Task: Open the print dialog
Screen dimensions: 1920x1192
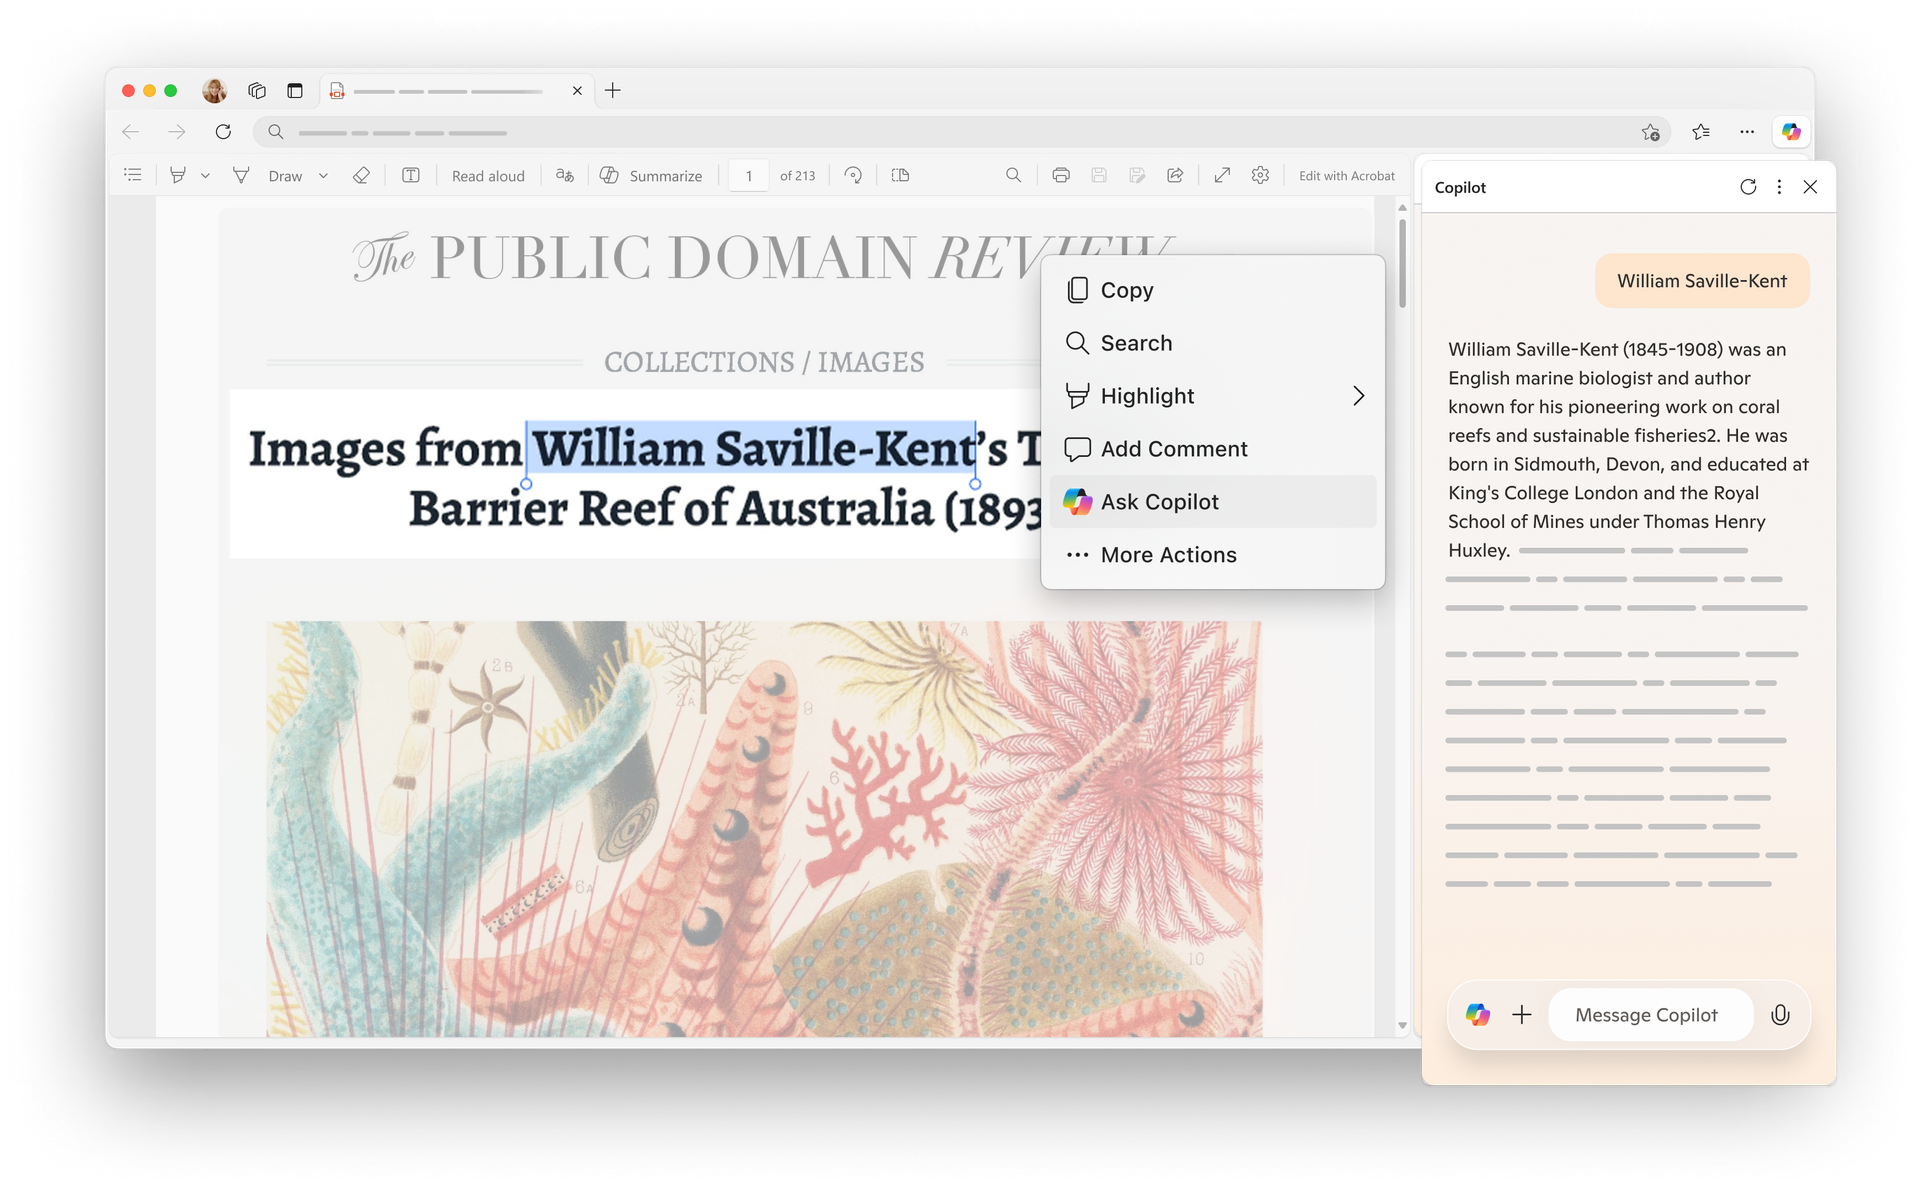Action: 1060,175
